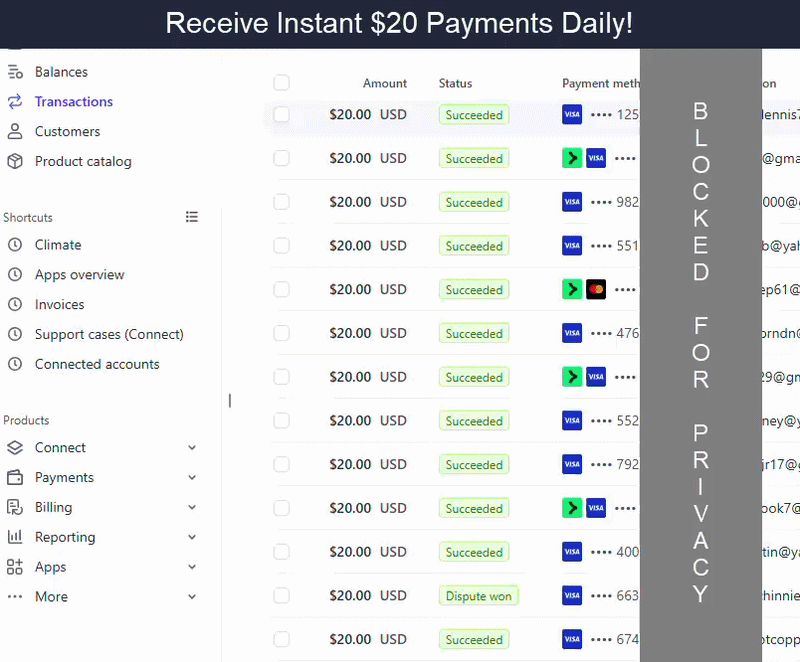Go to Transactions in the sidebar
Screen dimensions: 800x662
(x=74, y=101)
